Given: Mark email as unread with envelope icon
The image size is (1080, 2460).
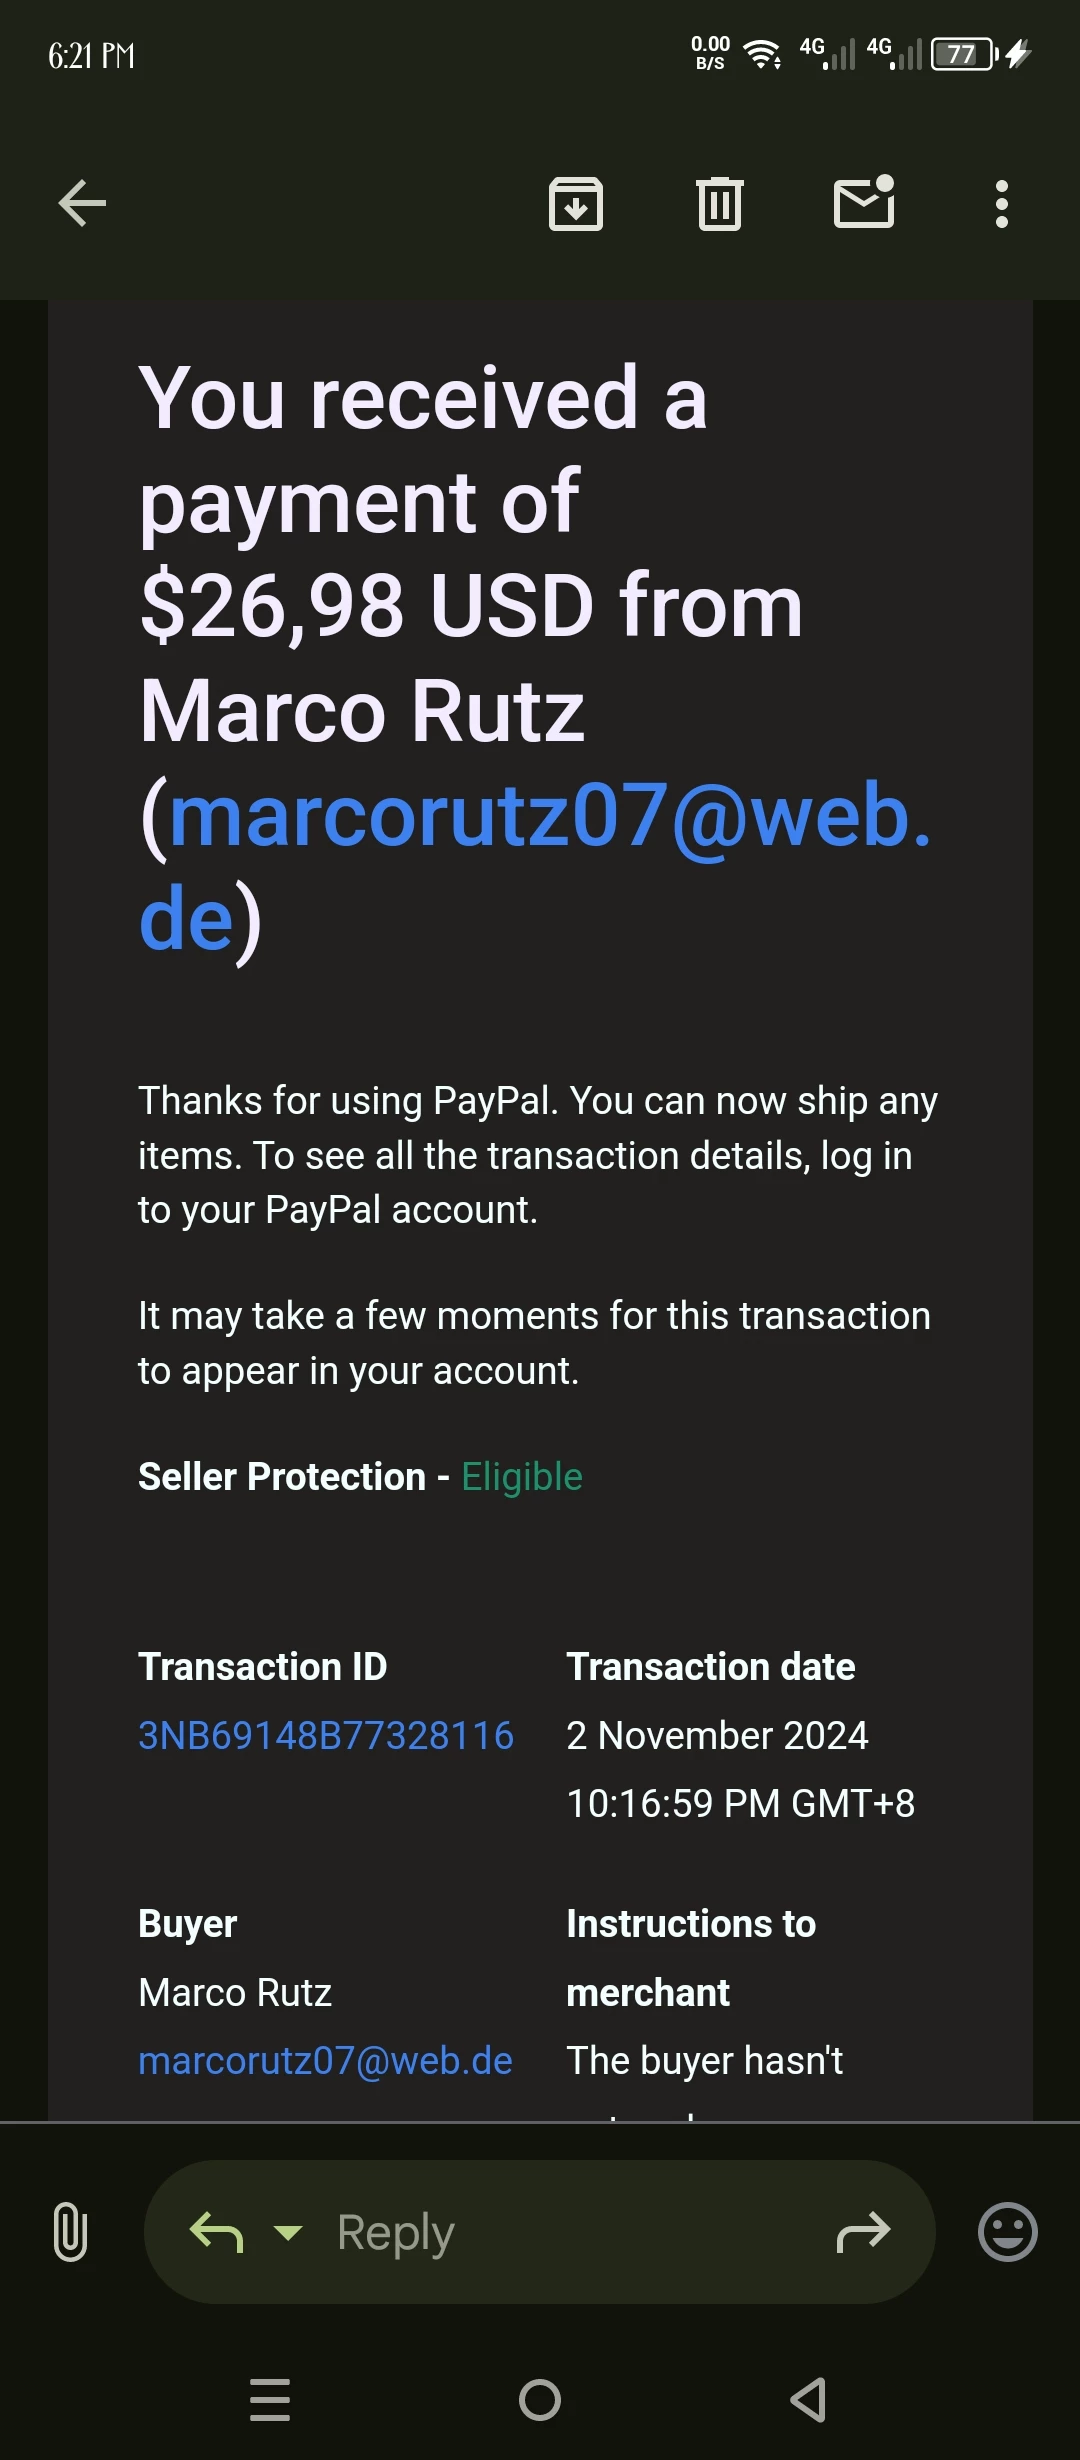Looking at the screenshot, I should (864, 202).
